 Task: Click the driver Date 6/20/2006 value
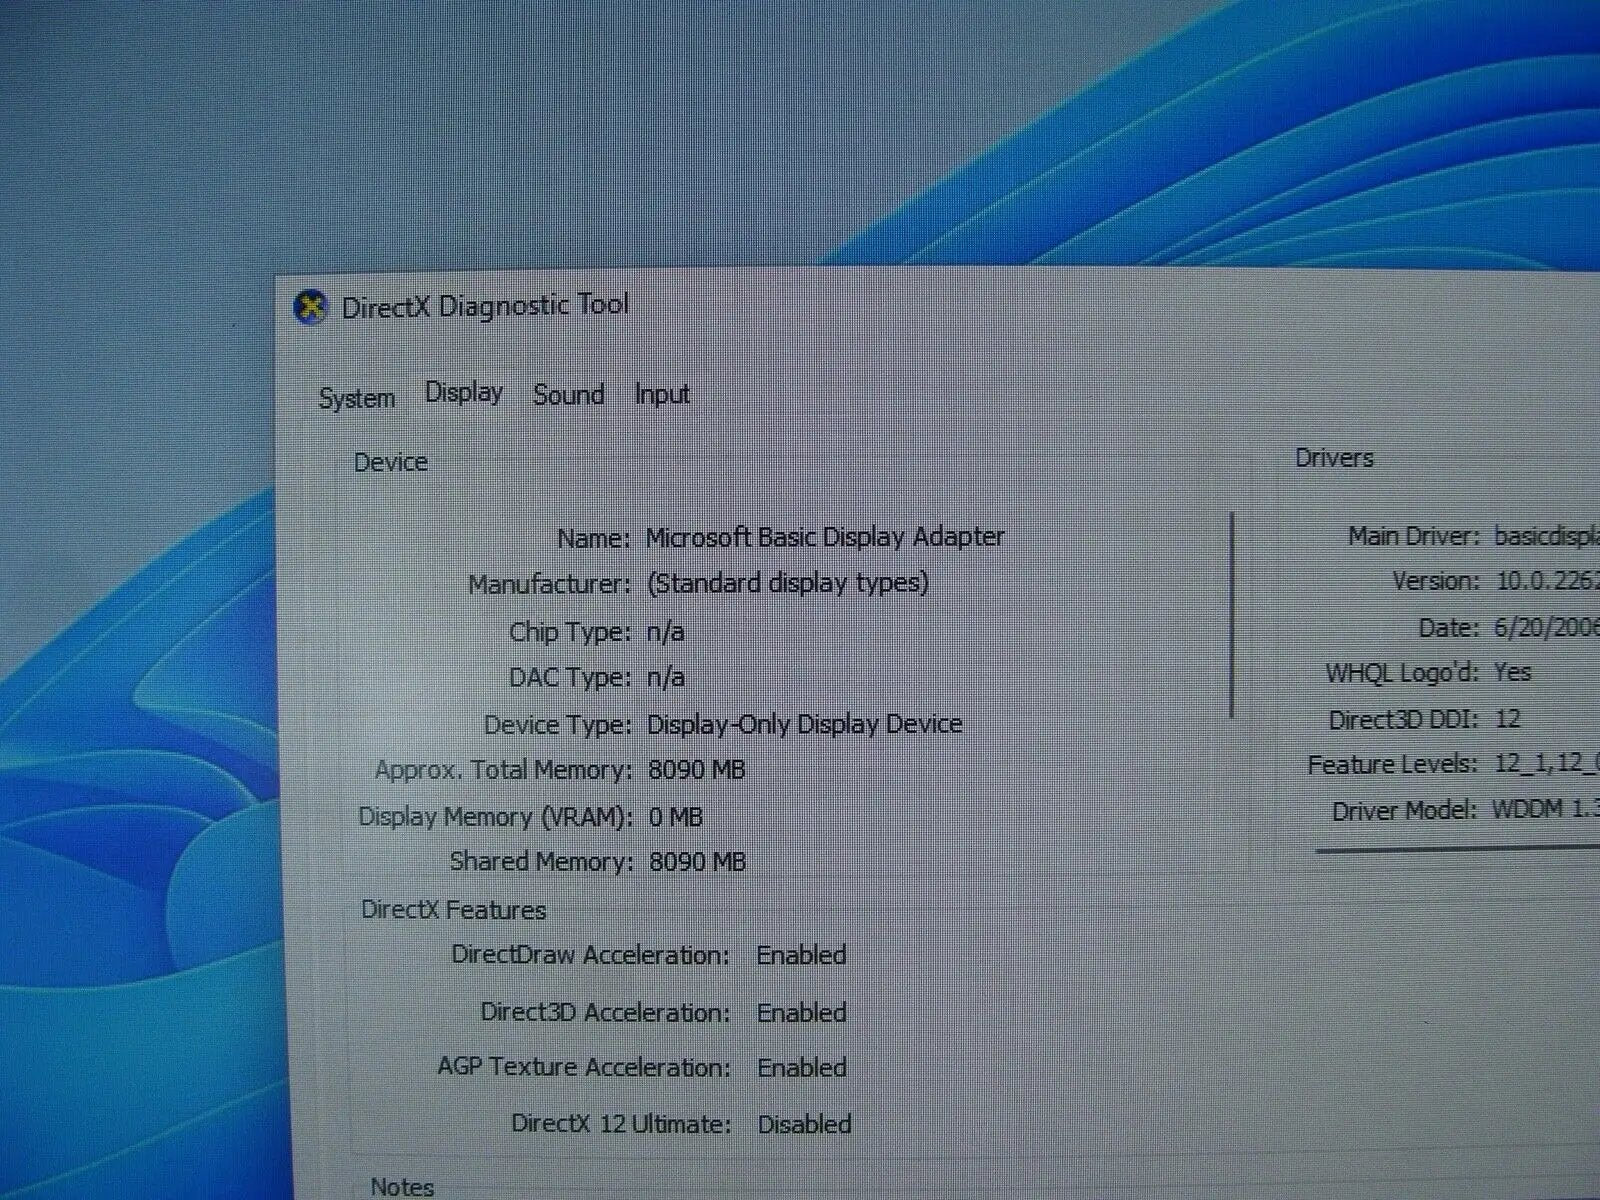click(1547, 628)
